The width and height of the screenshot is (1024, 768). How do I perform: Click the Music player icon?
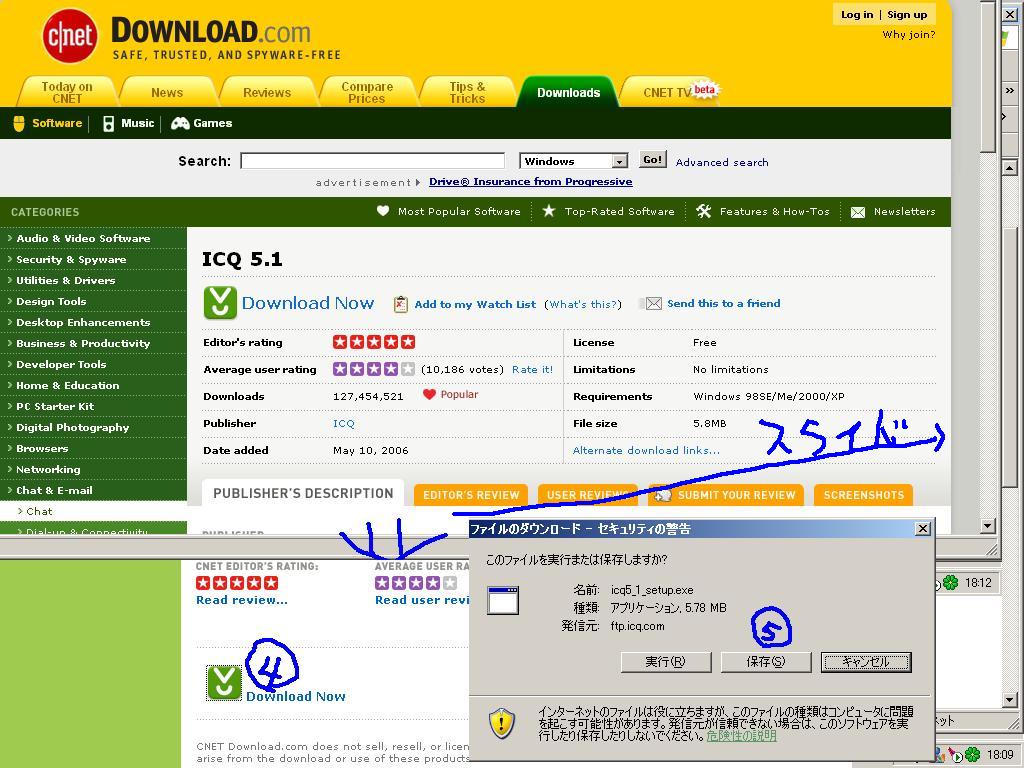pyautogui.click(x=108, y=123)
